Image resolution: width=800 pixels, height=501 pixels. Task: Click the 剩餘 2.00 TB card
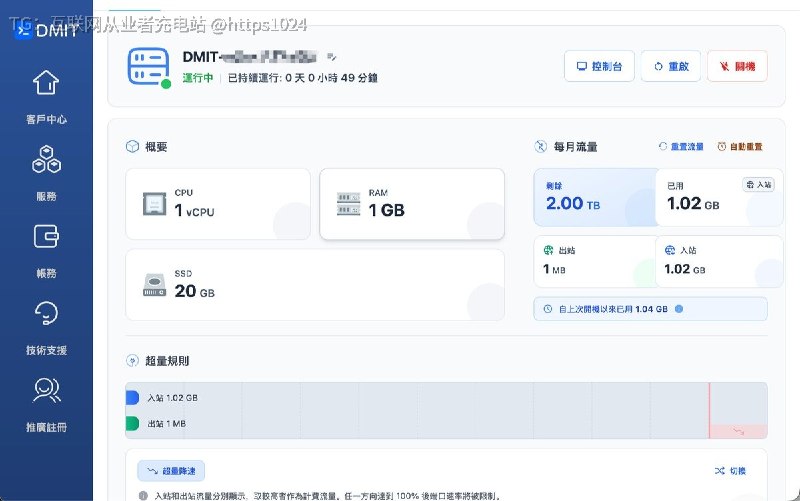[595, 197]
